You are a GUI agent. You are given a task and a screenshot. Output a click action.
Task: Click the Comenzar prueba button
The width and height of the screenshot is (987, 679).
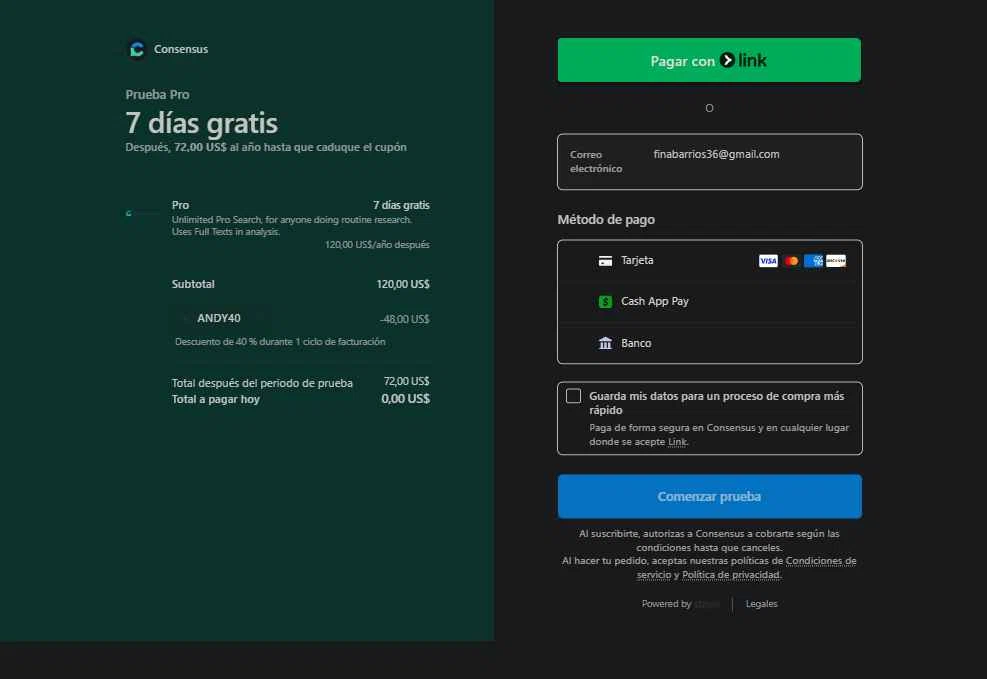point(709,497)
